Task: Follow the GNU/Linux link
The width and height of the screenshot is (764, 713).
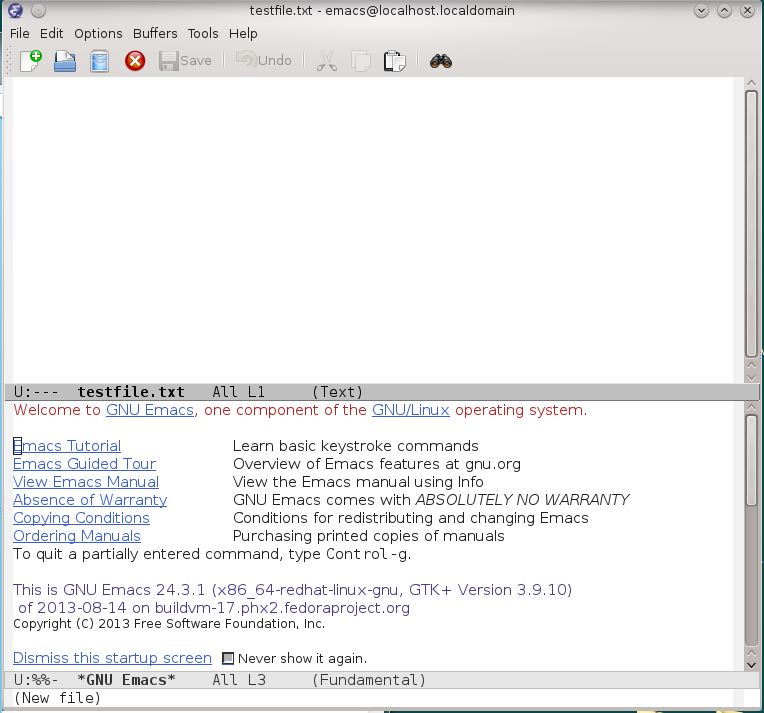Action: 411,410
